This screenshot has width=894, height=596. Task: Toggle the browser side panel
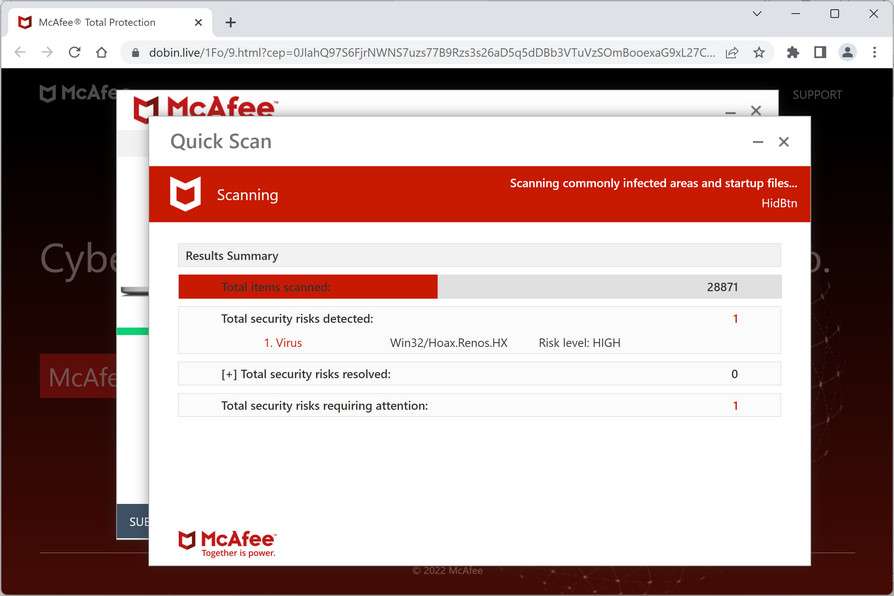820,52
